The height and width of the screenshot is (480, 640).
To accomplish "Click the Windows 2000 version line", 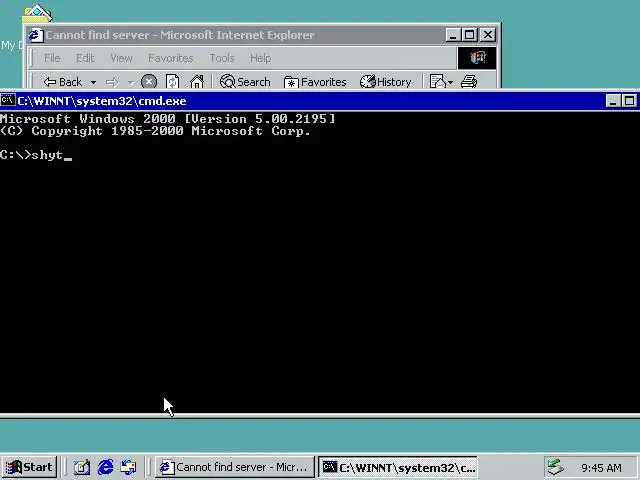I will point(167,119).
